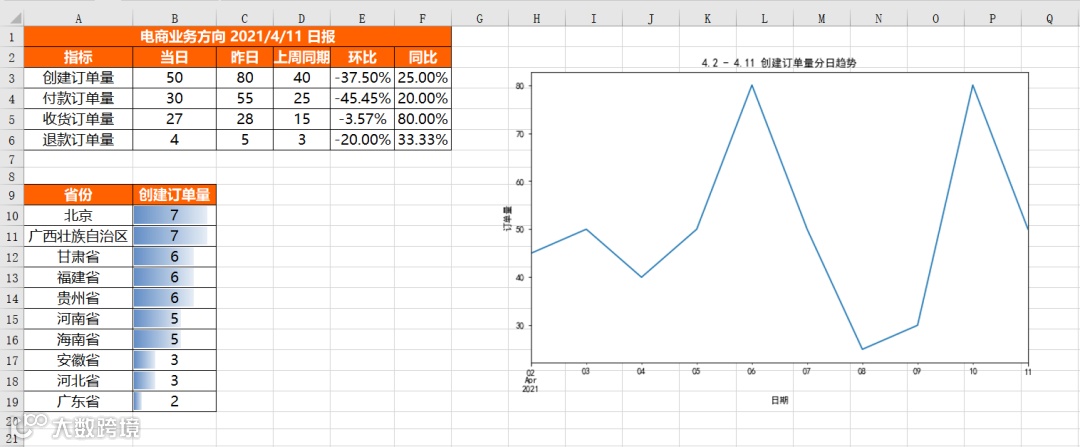Click the data bar cell for 广东省
1080x447 pixels.
175,401
